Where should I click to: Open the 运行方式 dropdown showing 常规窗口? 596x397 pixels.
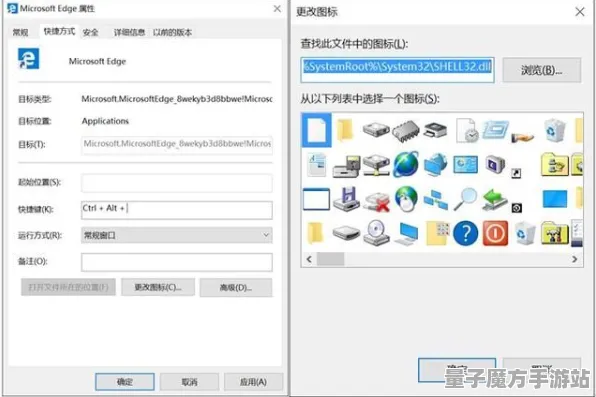click(x=177, y=235)
